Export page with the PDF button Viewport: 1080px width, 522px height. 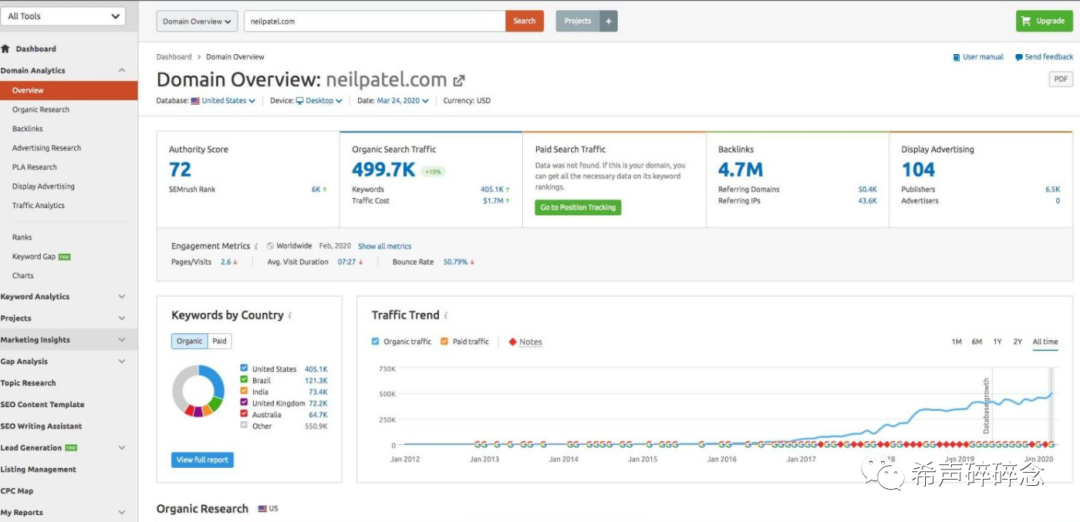(1060, 80)
